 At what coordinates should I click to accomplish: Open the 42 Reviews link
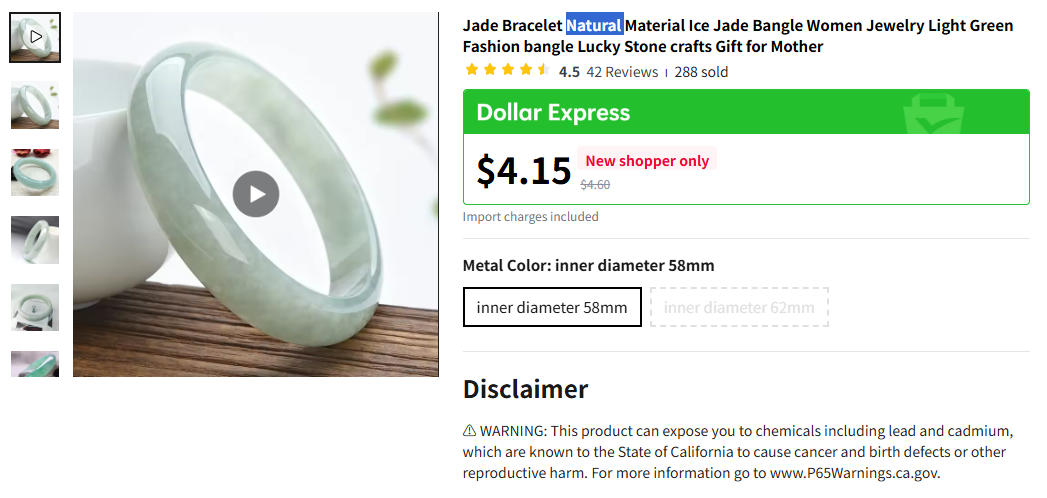tap(622, 72)
